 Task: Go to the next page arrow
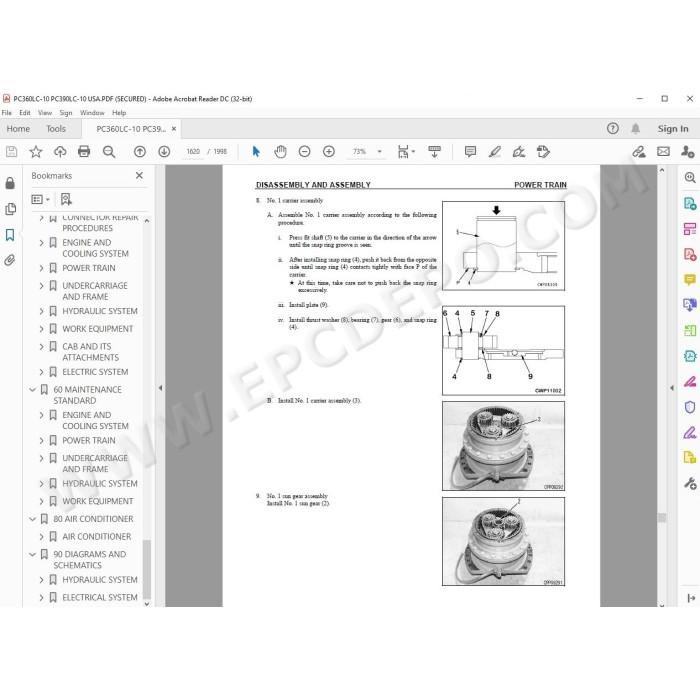click(x=164, y=152)
